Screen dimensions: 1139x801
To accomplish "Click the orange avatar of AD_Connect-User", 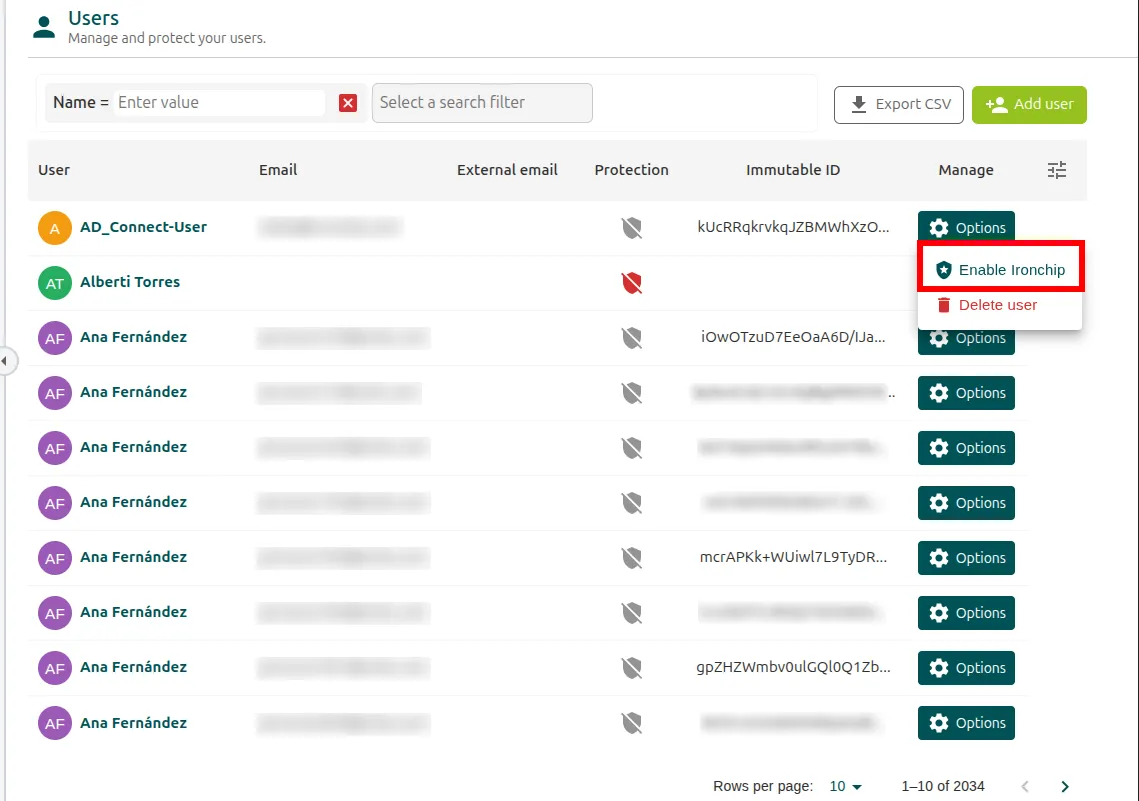I will (54, 228).
